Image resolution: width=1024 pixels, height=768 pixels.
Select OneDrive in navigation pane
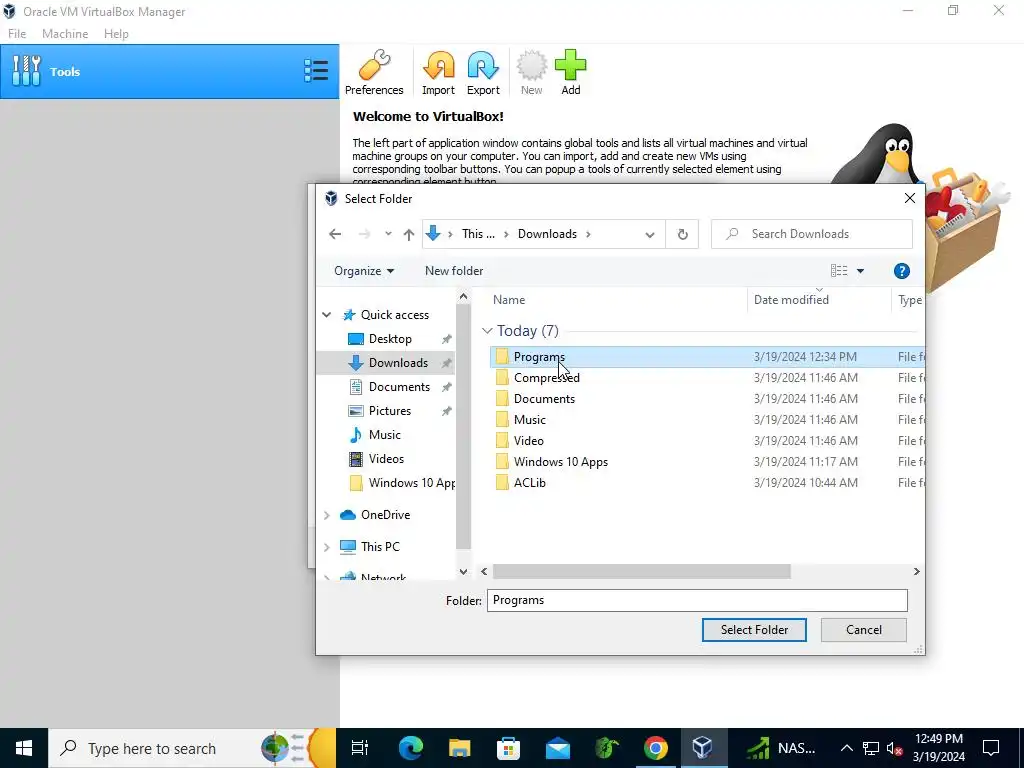(385, 515)
